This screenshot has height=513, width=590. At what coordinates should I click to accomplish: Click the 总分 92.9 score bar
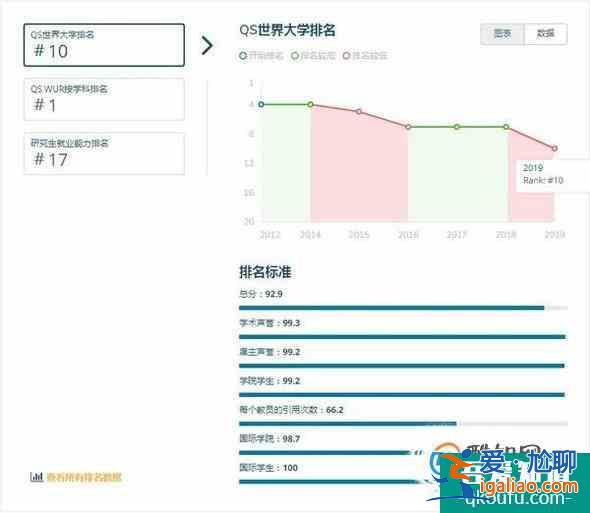click(403, 308)
